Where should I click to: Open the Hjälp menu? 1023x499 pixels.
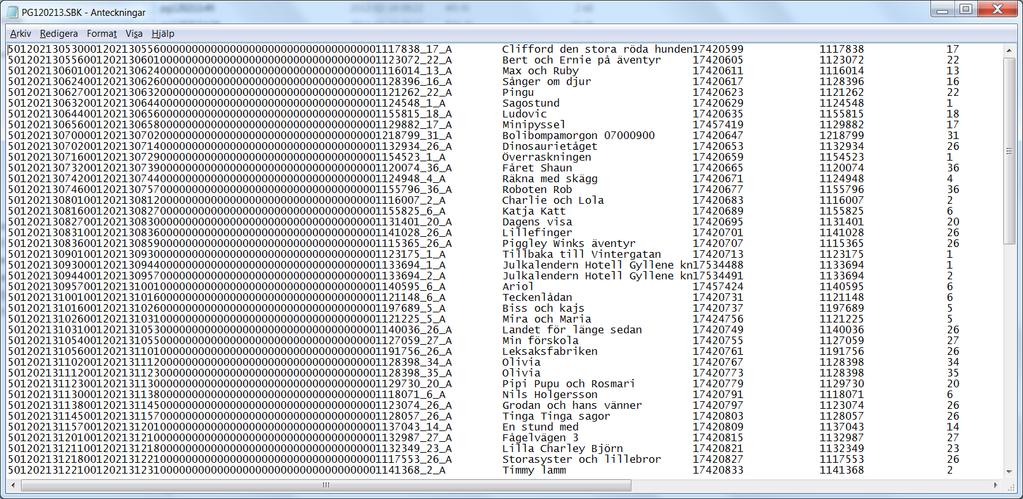[x=162, y=33]
